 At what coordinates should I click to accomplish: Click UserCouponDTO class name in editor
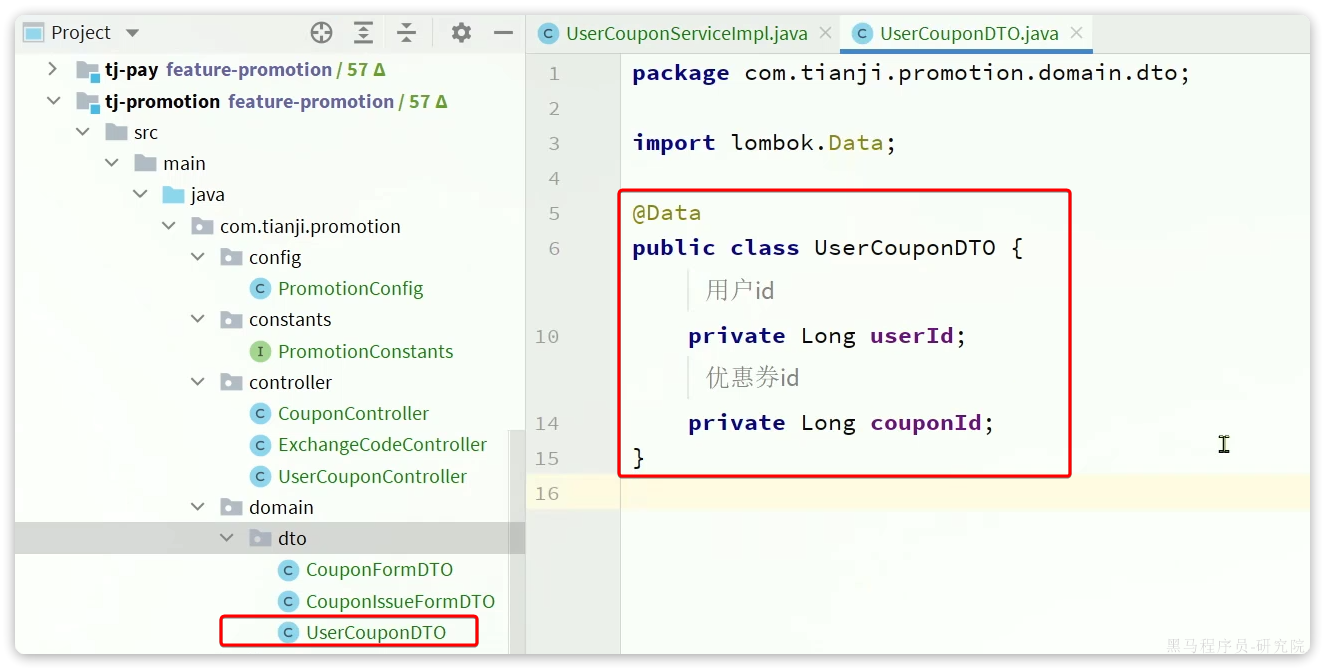point(905,248)
